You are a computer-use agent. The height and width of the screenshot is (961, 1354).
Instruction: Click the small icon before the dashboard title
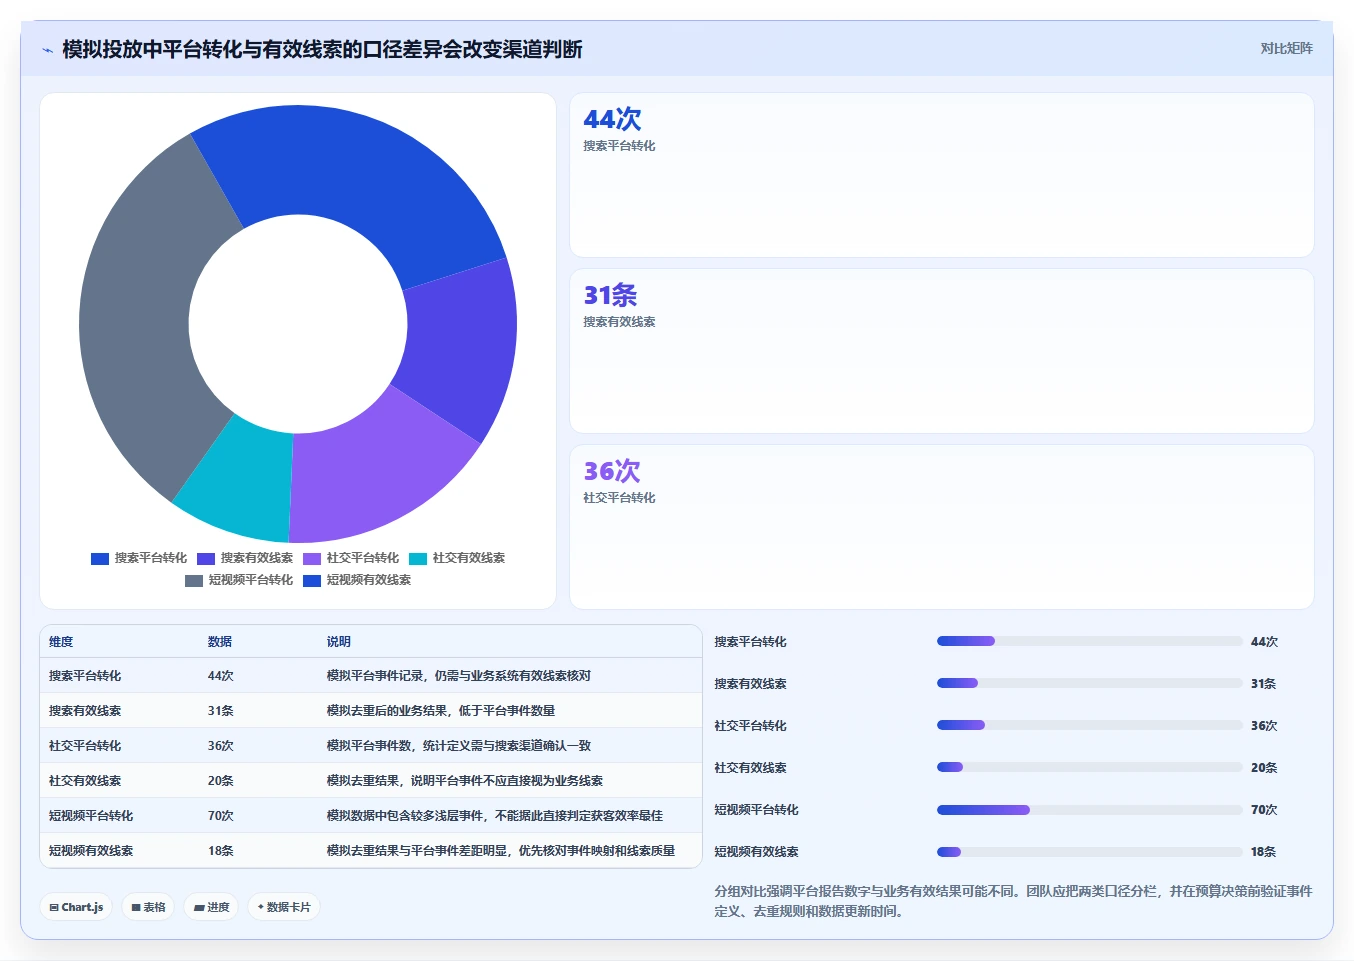point(47,50)
